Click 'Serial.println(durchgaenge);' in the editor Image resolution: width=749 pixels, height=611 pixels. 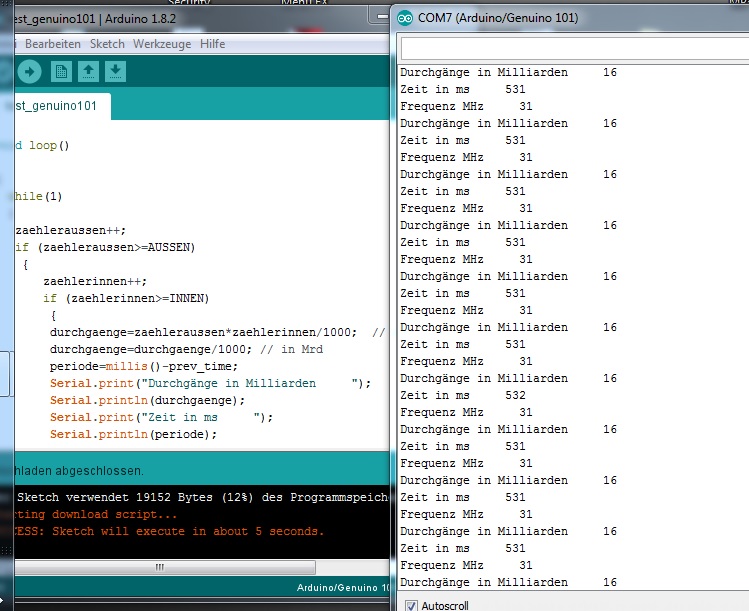click(x=147, y=400)
